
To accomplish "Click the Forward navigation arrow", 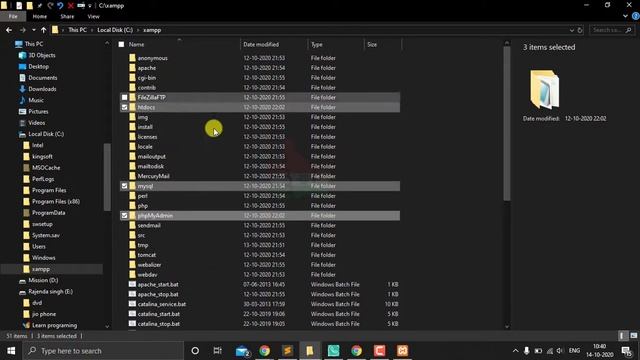I will 23,30.
